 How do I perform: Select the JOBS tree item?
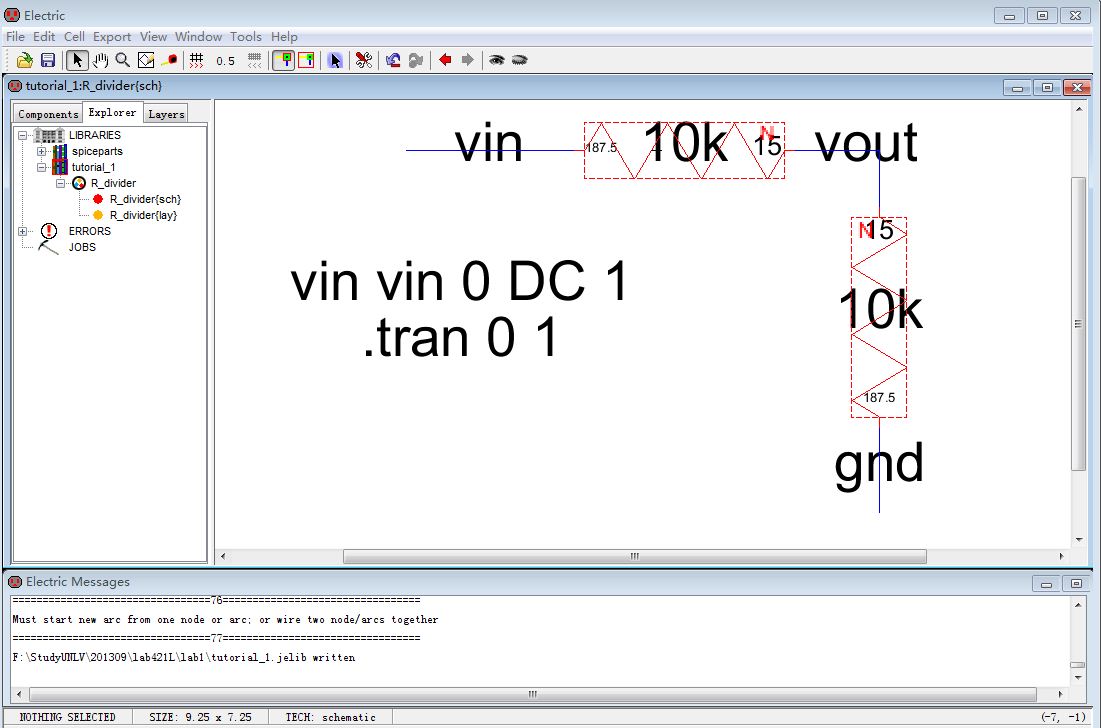coord(82,247)
